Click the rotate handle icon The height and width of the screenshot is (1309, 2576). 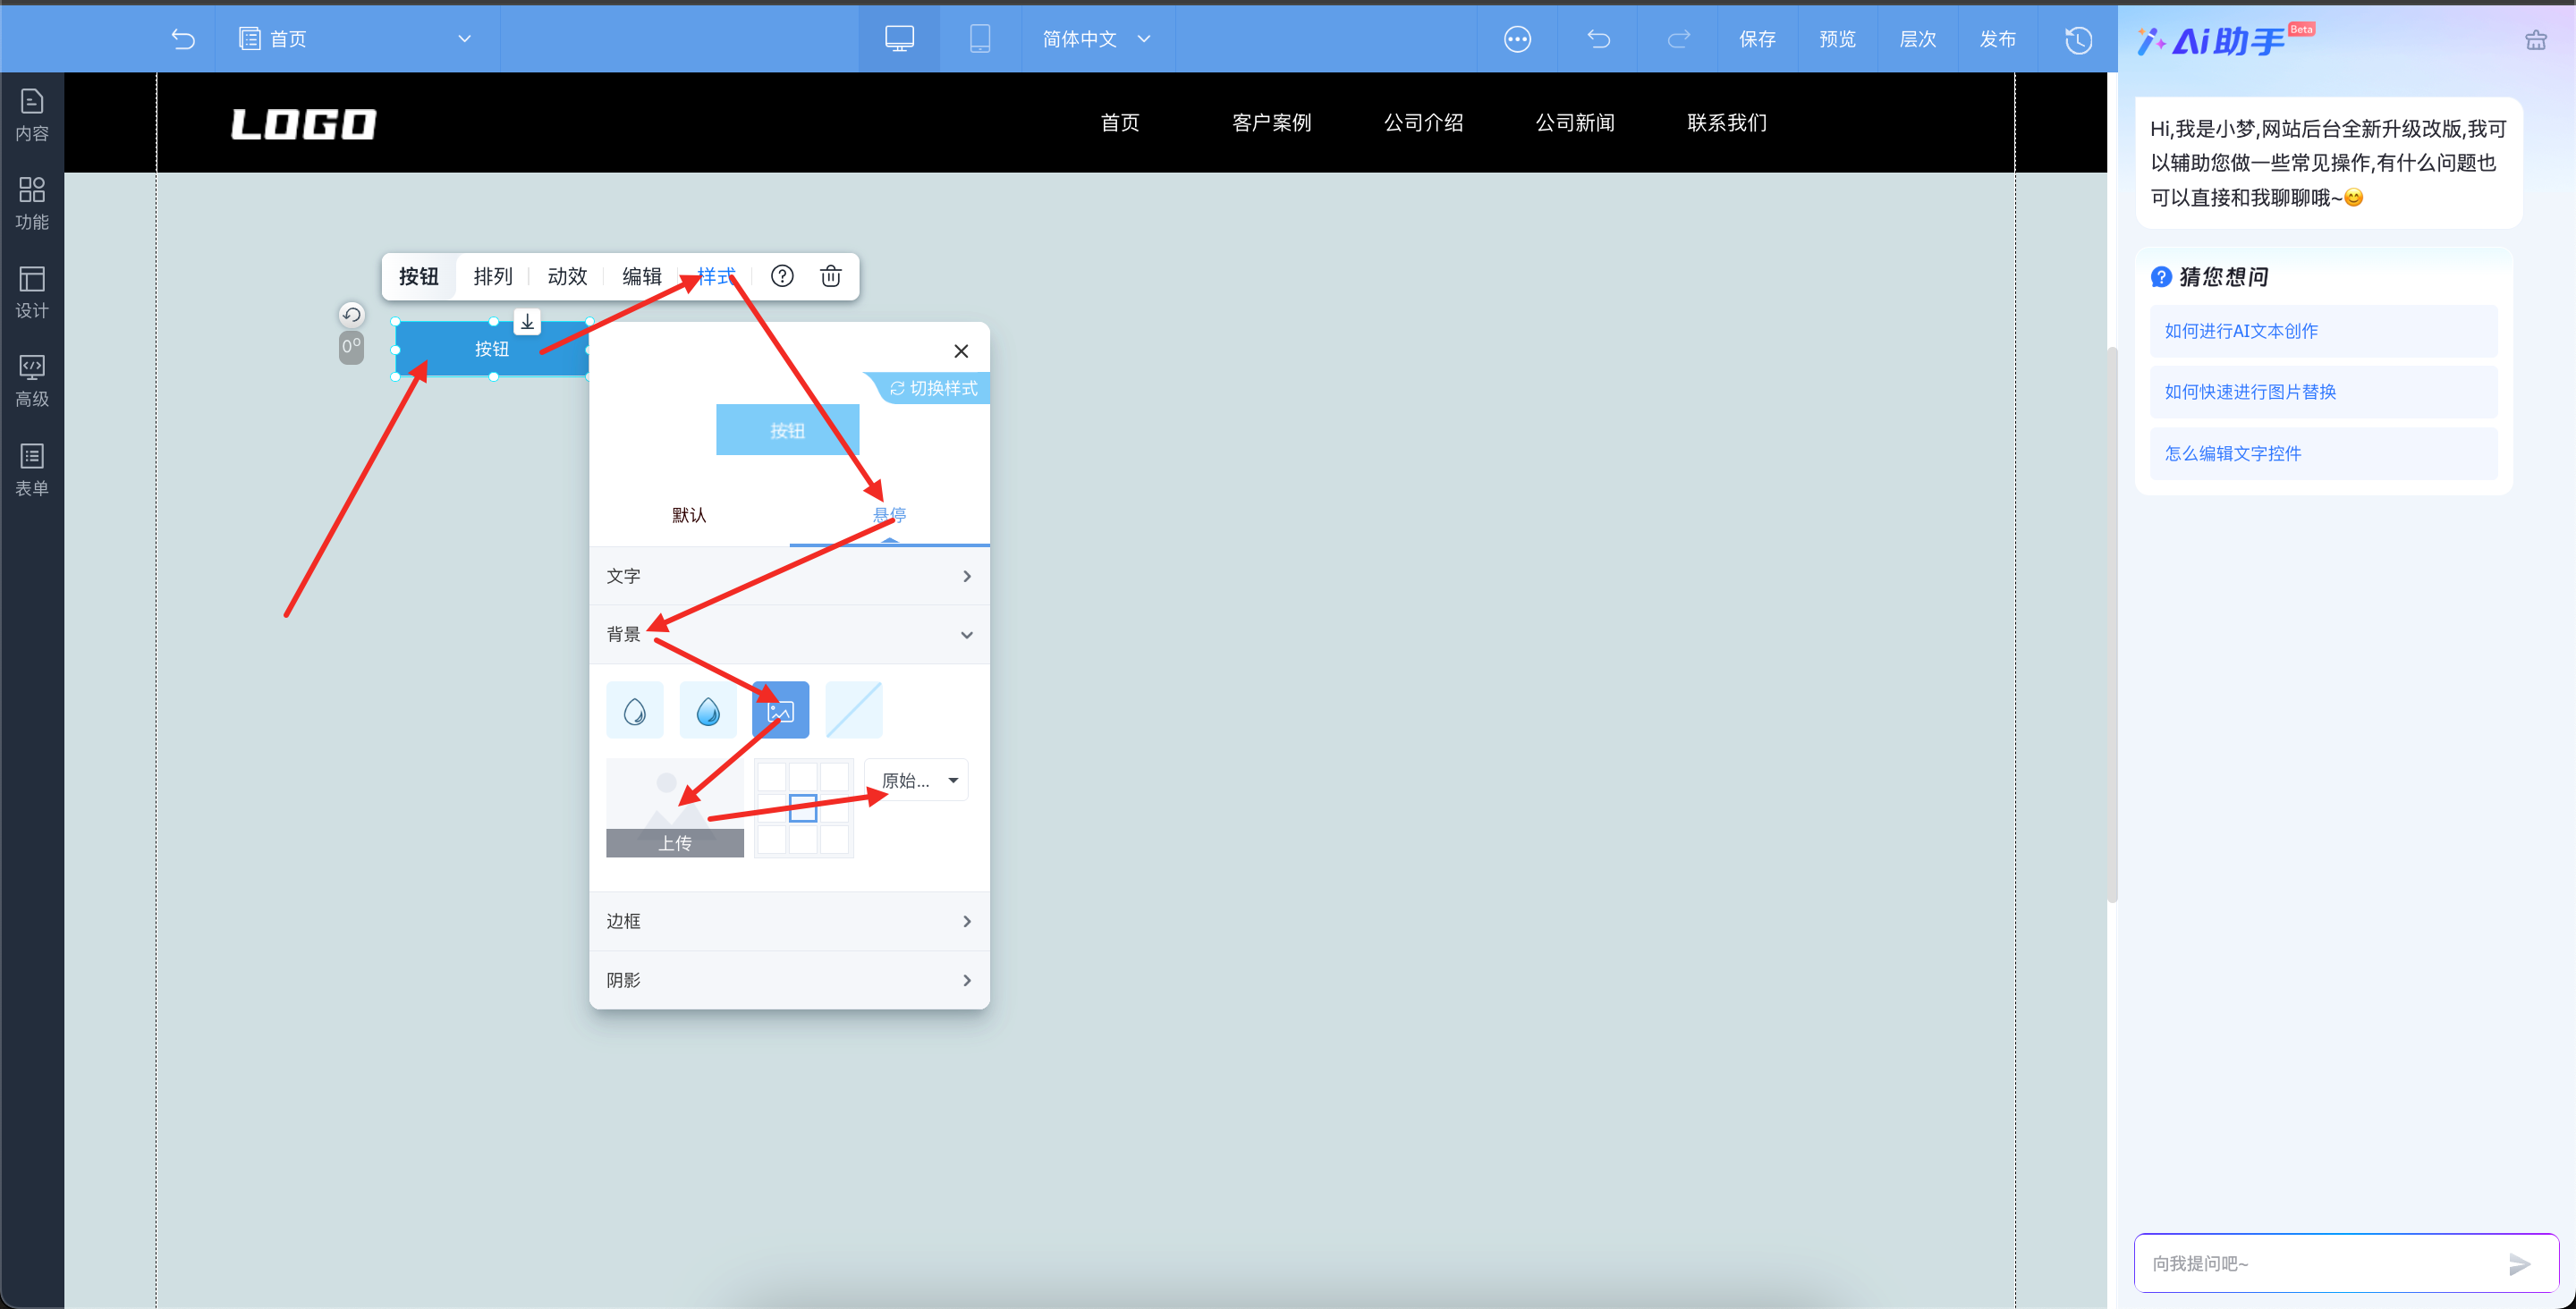pyautogui.click(x=351, y=315)
